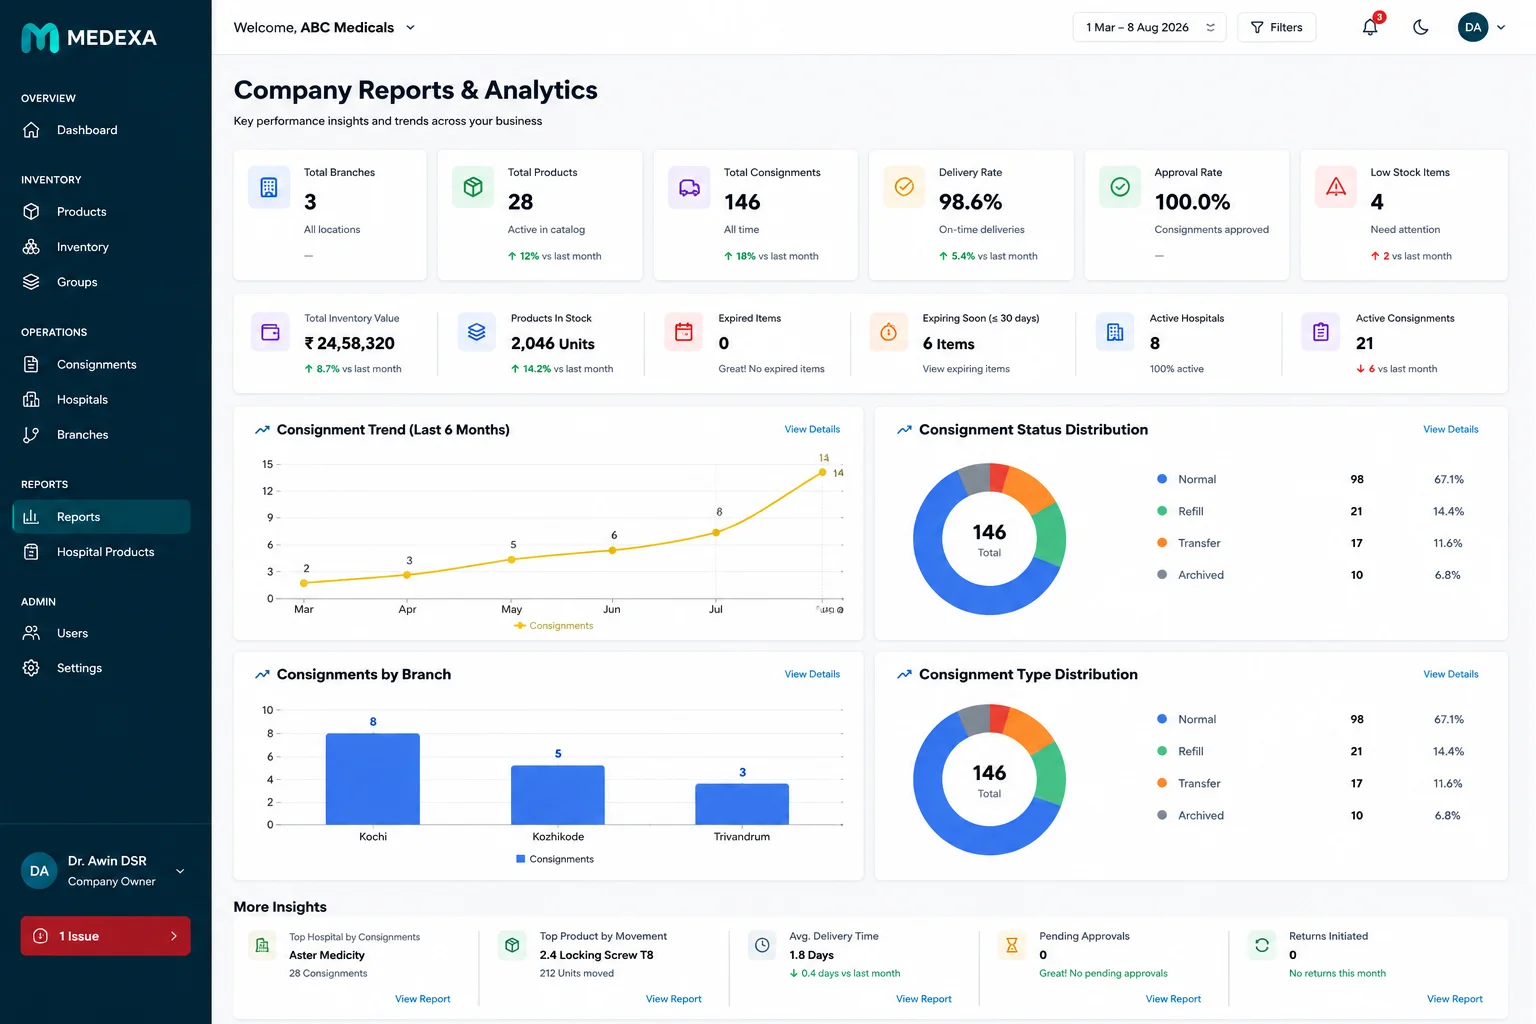The width and height of the screenshot is (1536, 1024).
Task: Expand Dr. Awin DSR profile menu chevron
Action: pyautogui.click(x=180, y=871)
